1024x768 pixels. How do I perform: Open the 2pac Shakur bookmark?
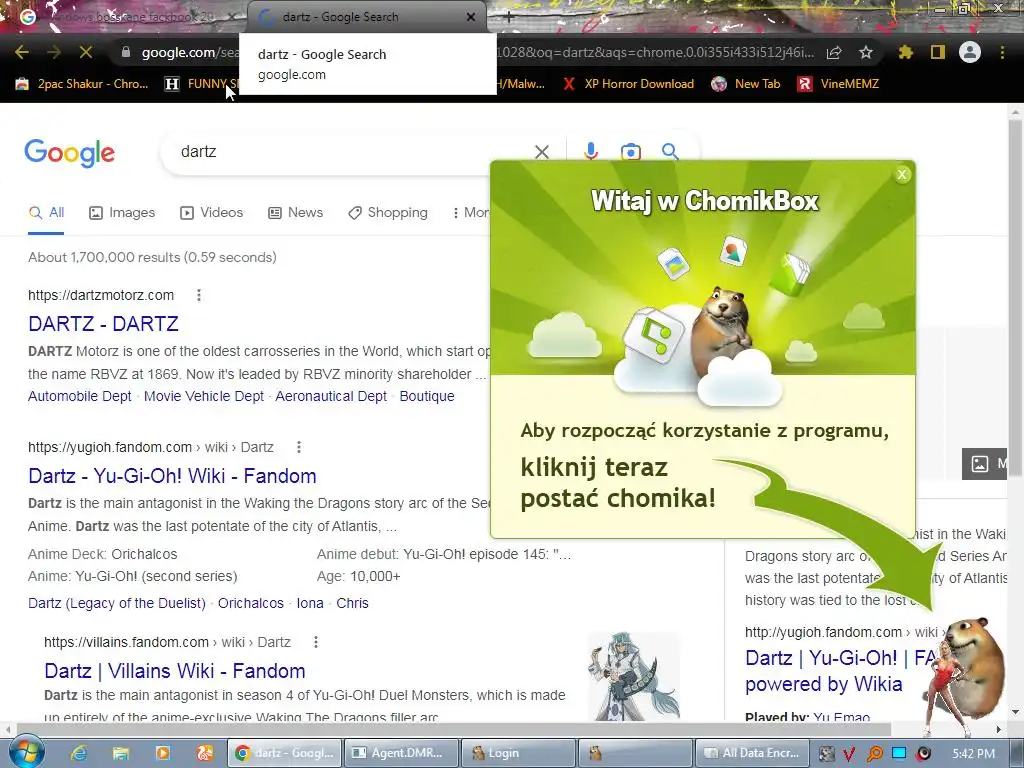[x=82, y=84]
